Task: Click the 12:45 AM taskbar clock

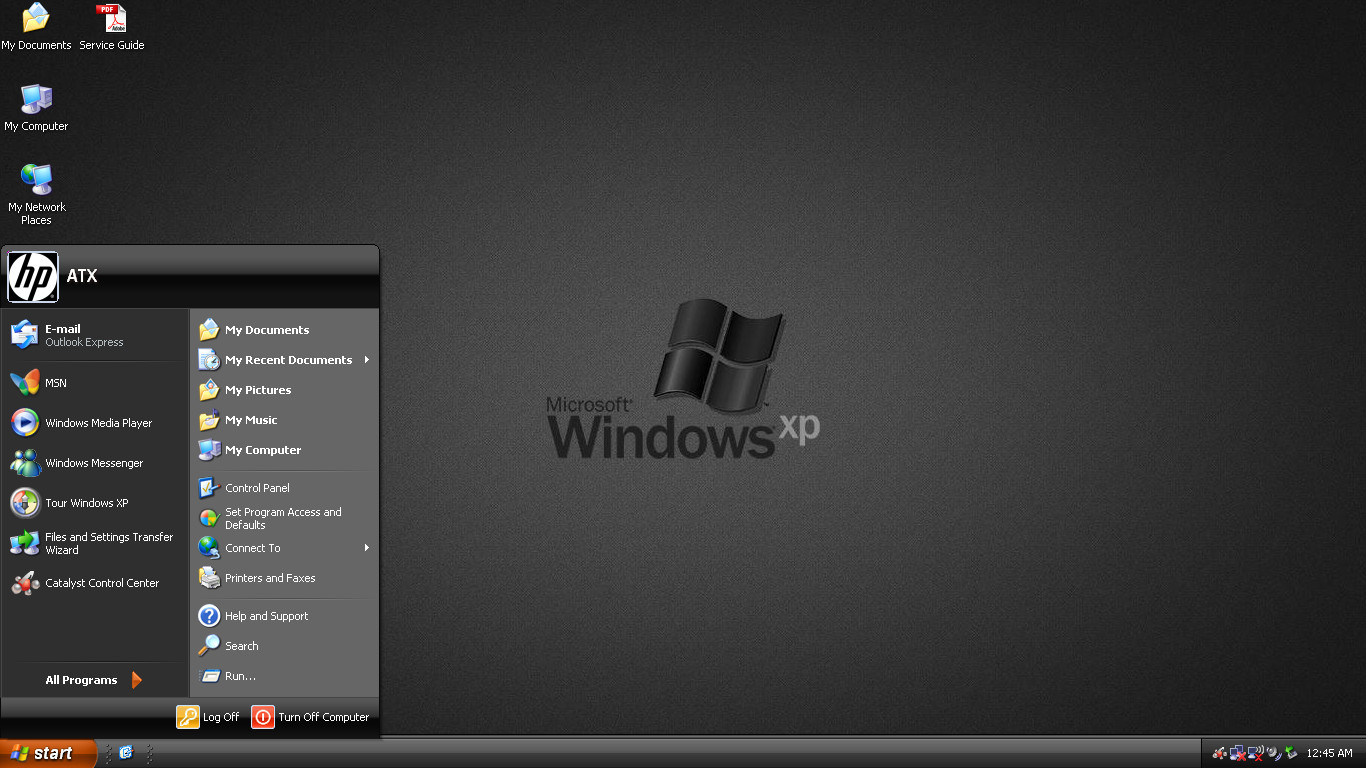Action: click(1329, 754)
